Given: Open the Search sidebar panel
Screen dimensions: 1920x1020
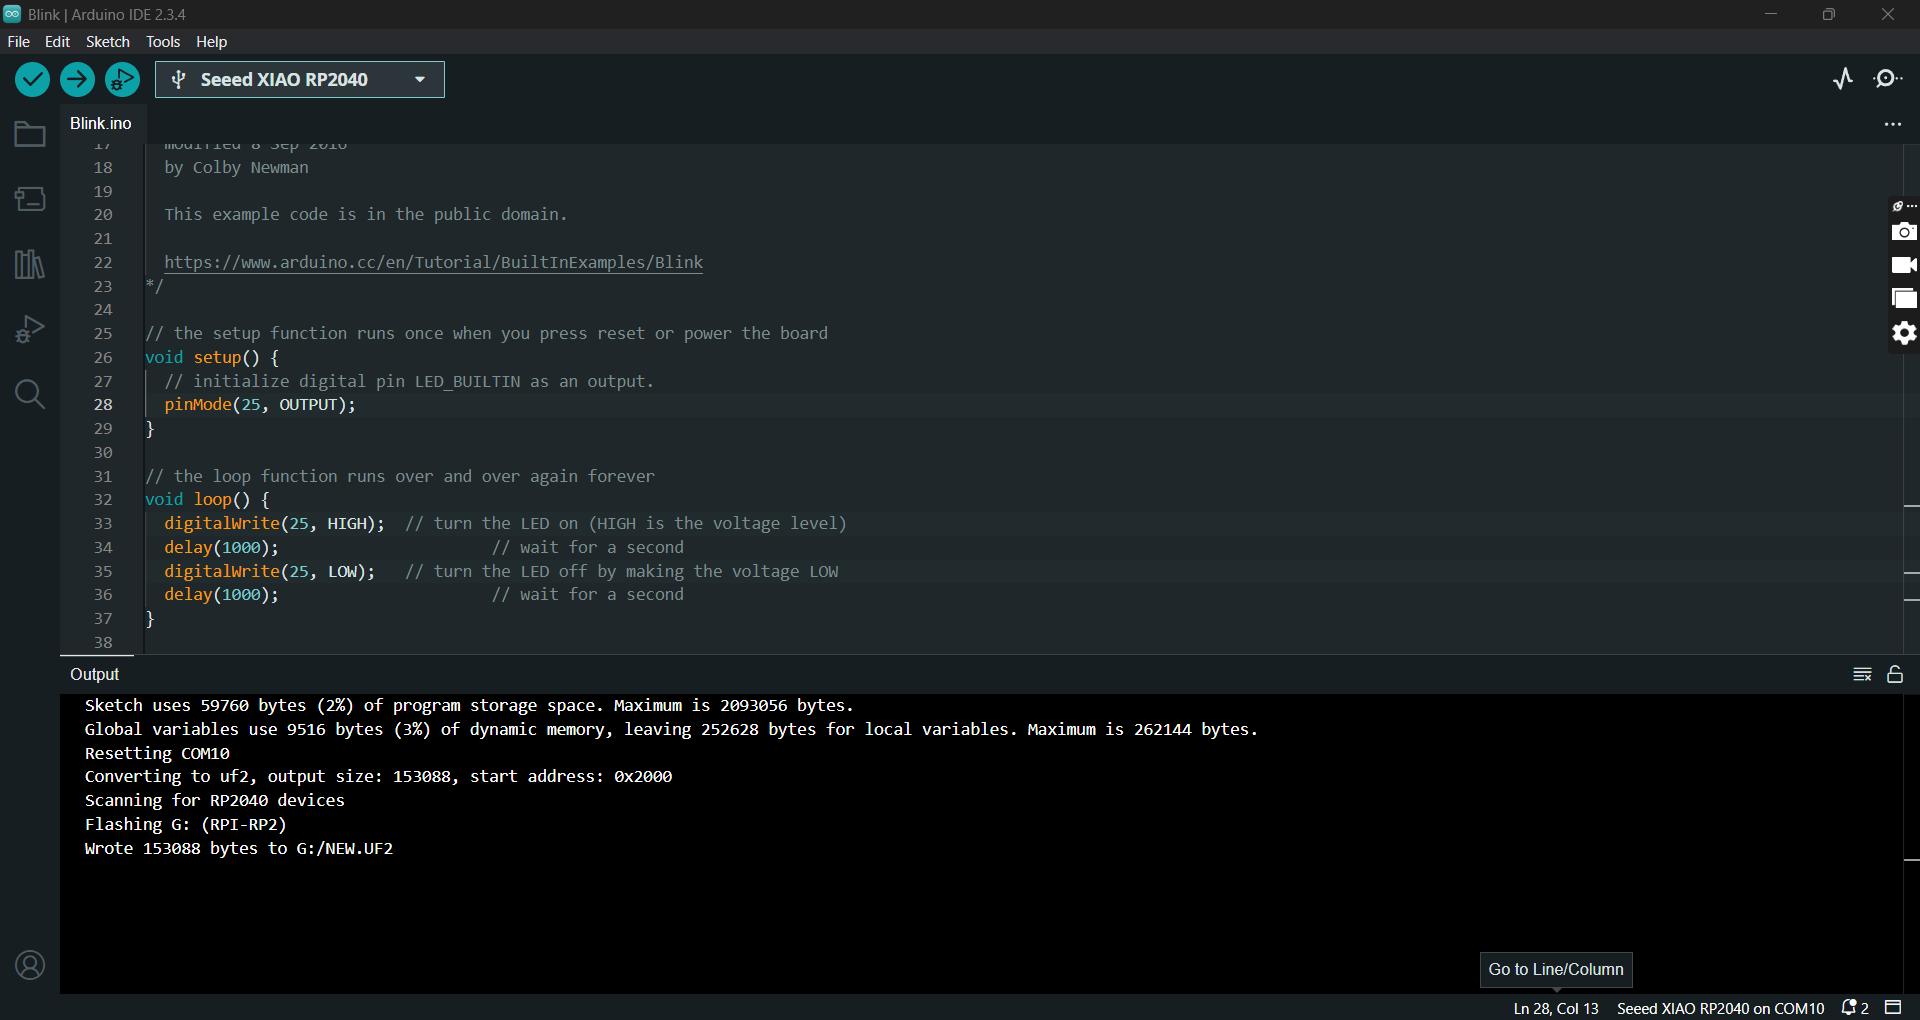Looking at the screenshot, I should pos(30,394).
